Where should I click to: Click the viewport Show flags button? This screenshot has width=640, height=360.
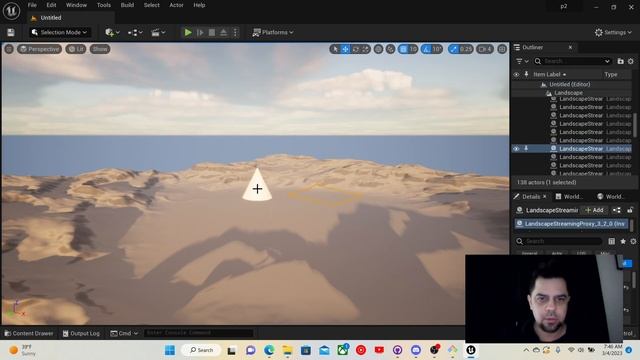pos(100,49)
